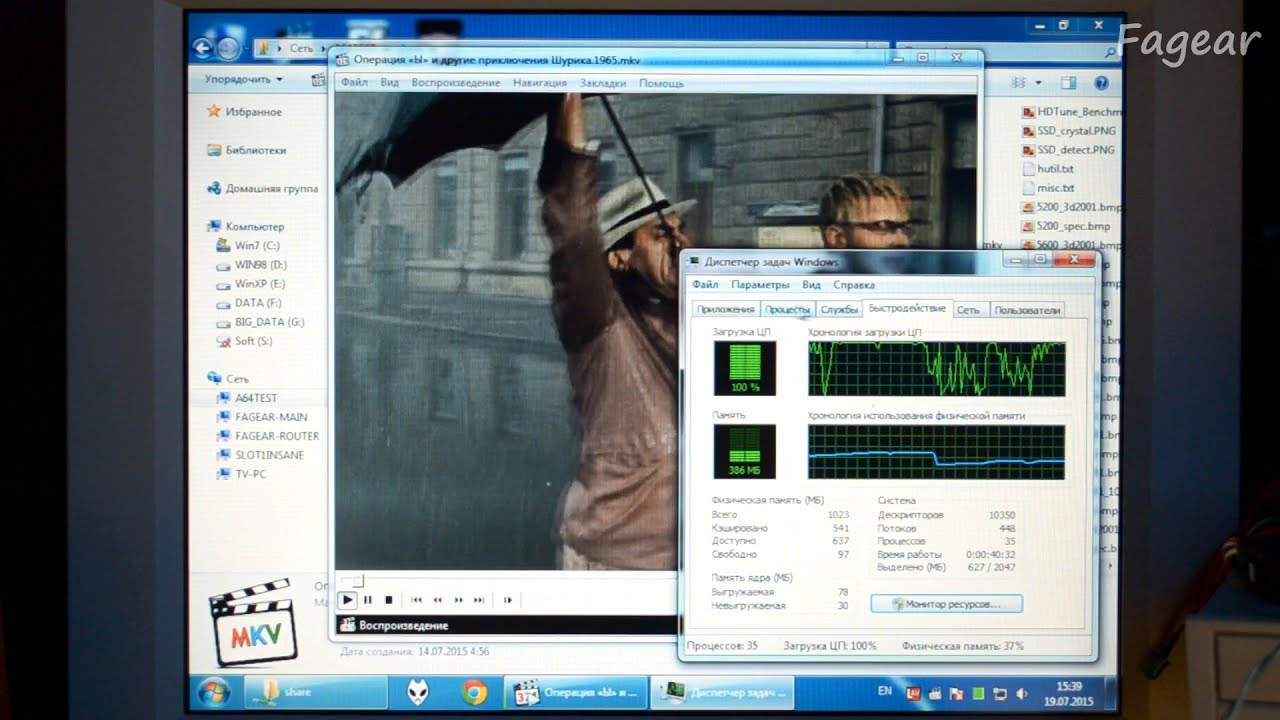This screenshot has height=720, width=1280.
Task: Switch to the Приложения tab
Action: click(x=726, y=310)
